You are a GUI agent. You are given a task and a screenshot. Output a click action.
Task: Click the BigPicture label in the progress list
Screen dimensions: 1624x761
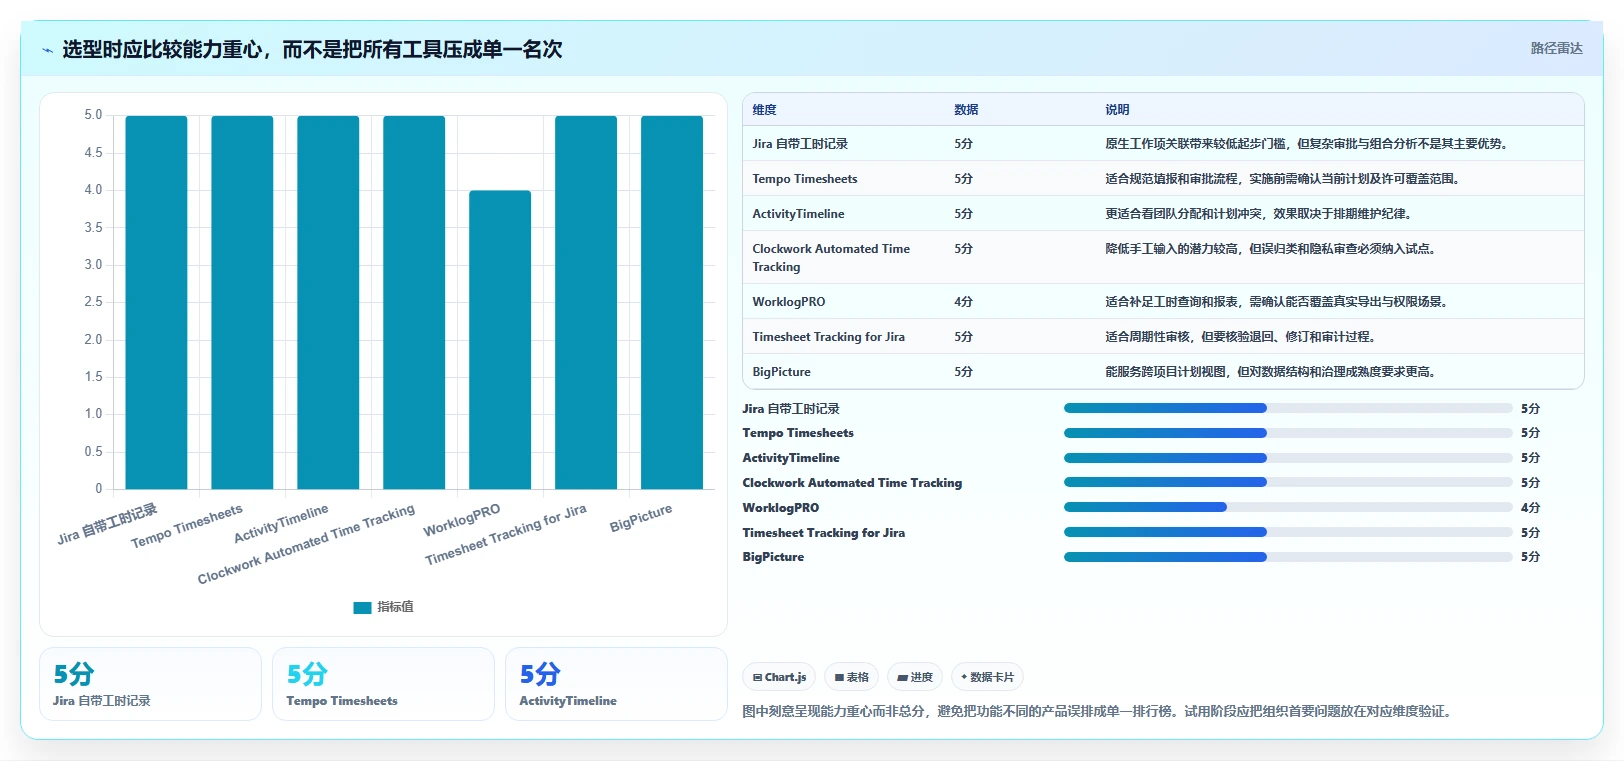[773, 557]
